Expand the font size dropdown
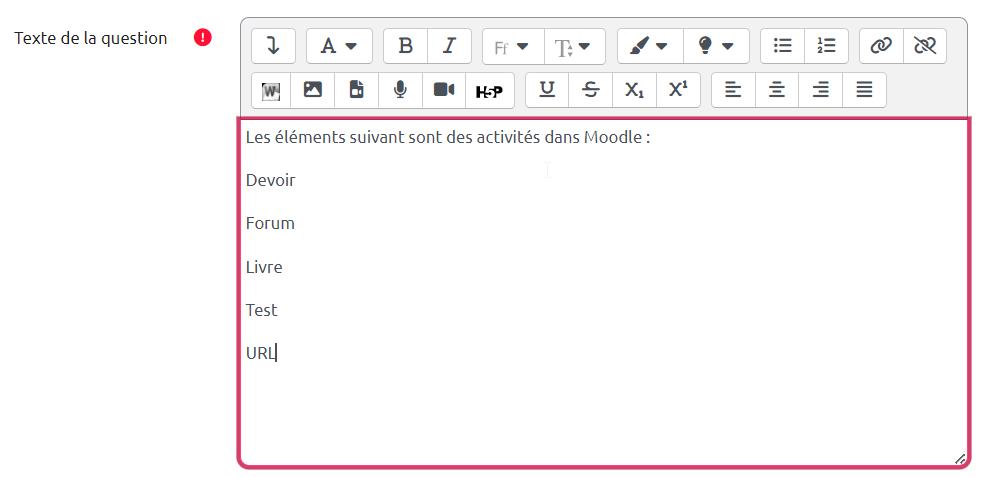Screen dimensions: 996x477 tap(574, 46)
